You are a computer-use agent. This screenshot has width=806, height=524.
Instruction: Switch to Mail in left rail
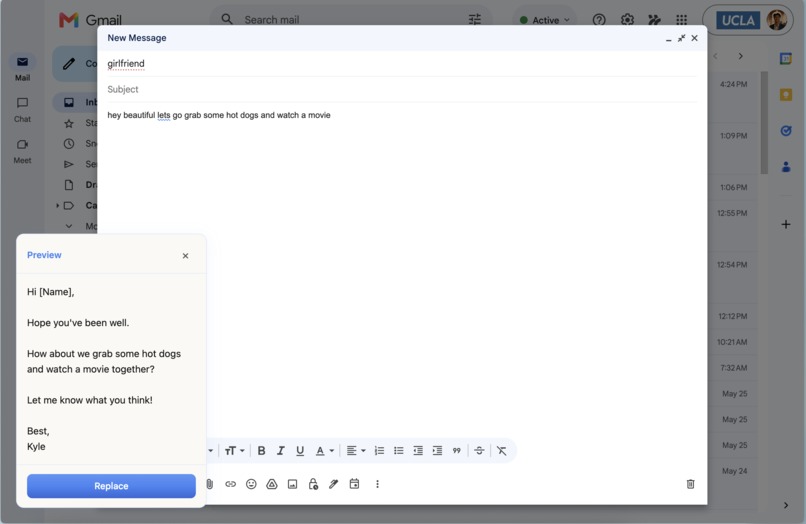22,68
